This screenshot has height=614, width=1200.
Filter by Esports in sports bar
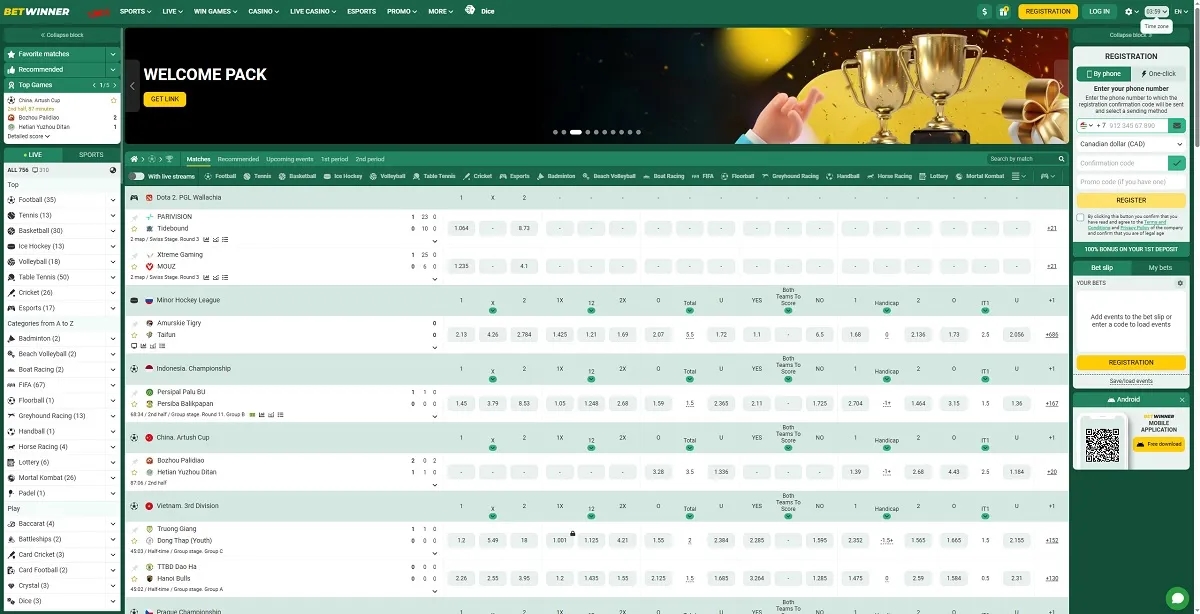[515, 176]
